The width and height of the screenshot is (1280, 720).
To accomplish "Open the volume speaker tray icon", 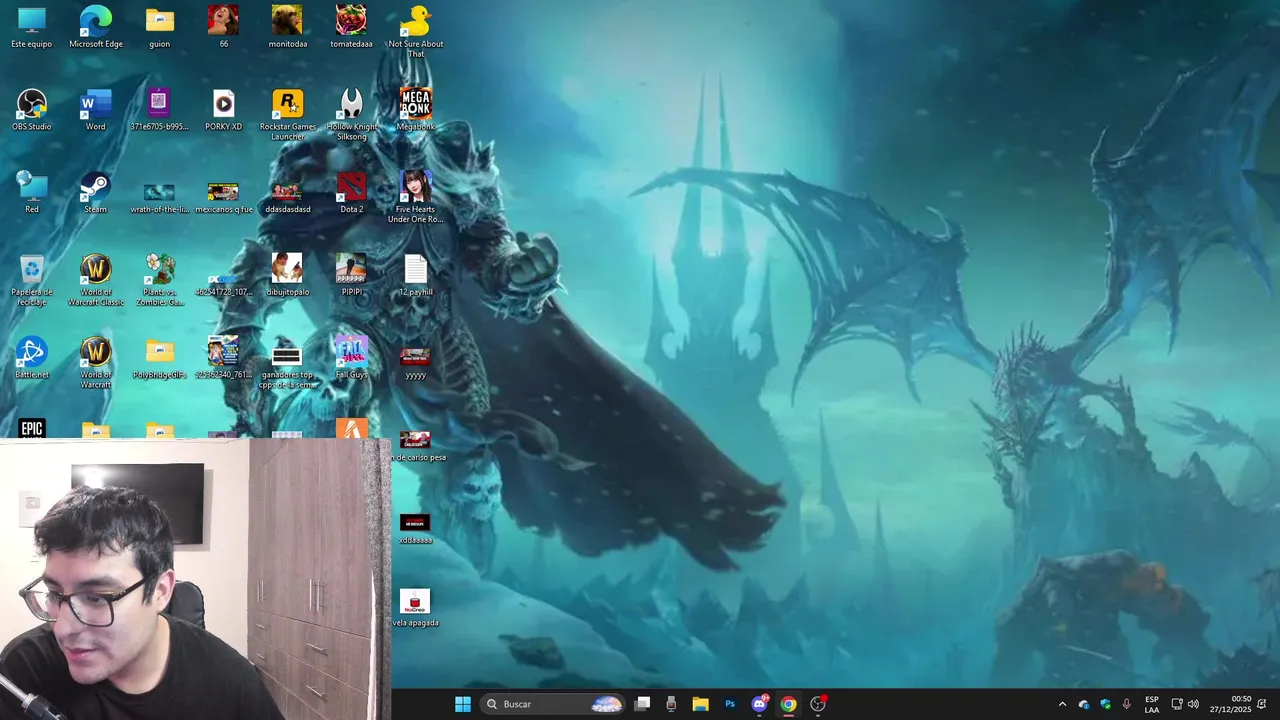I will click(1193, 704).
